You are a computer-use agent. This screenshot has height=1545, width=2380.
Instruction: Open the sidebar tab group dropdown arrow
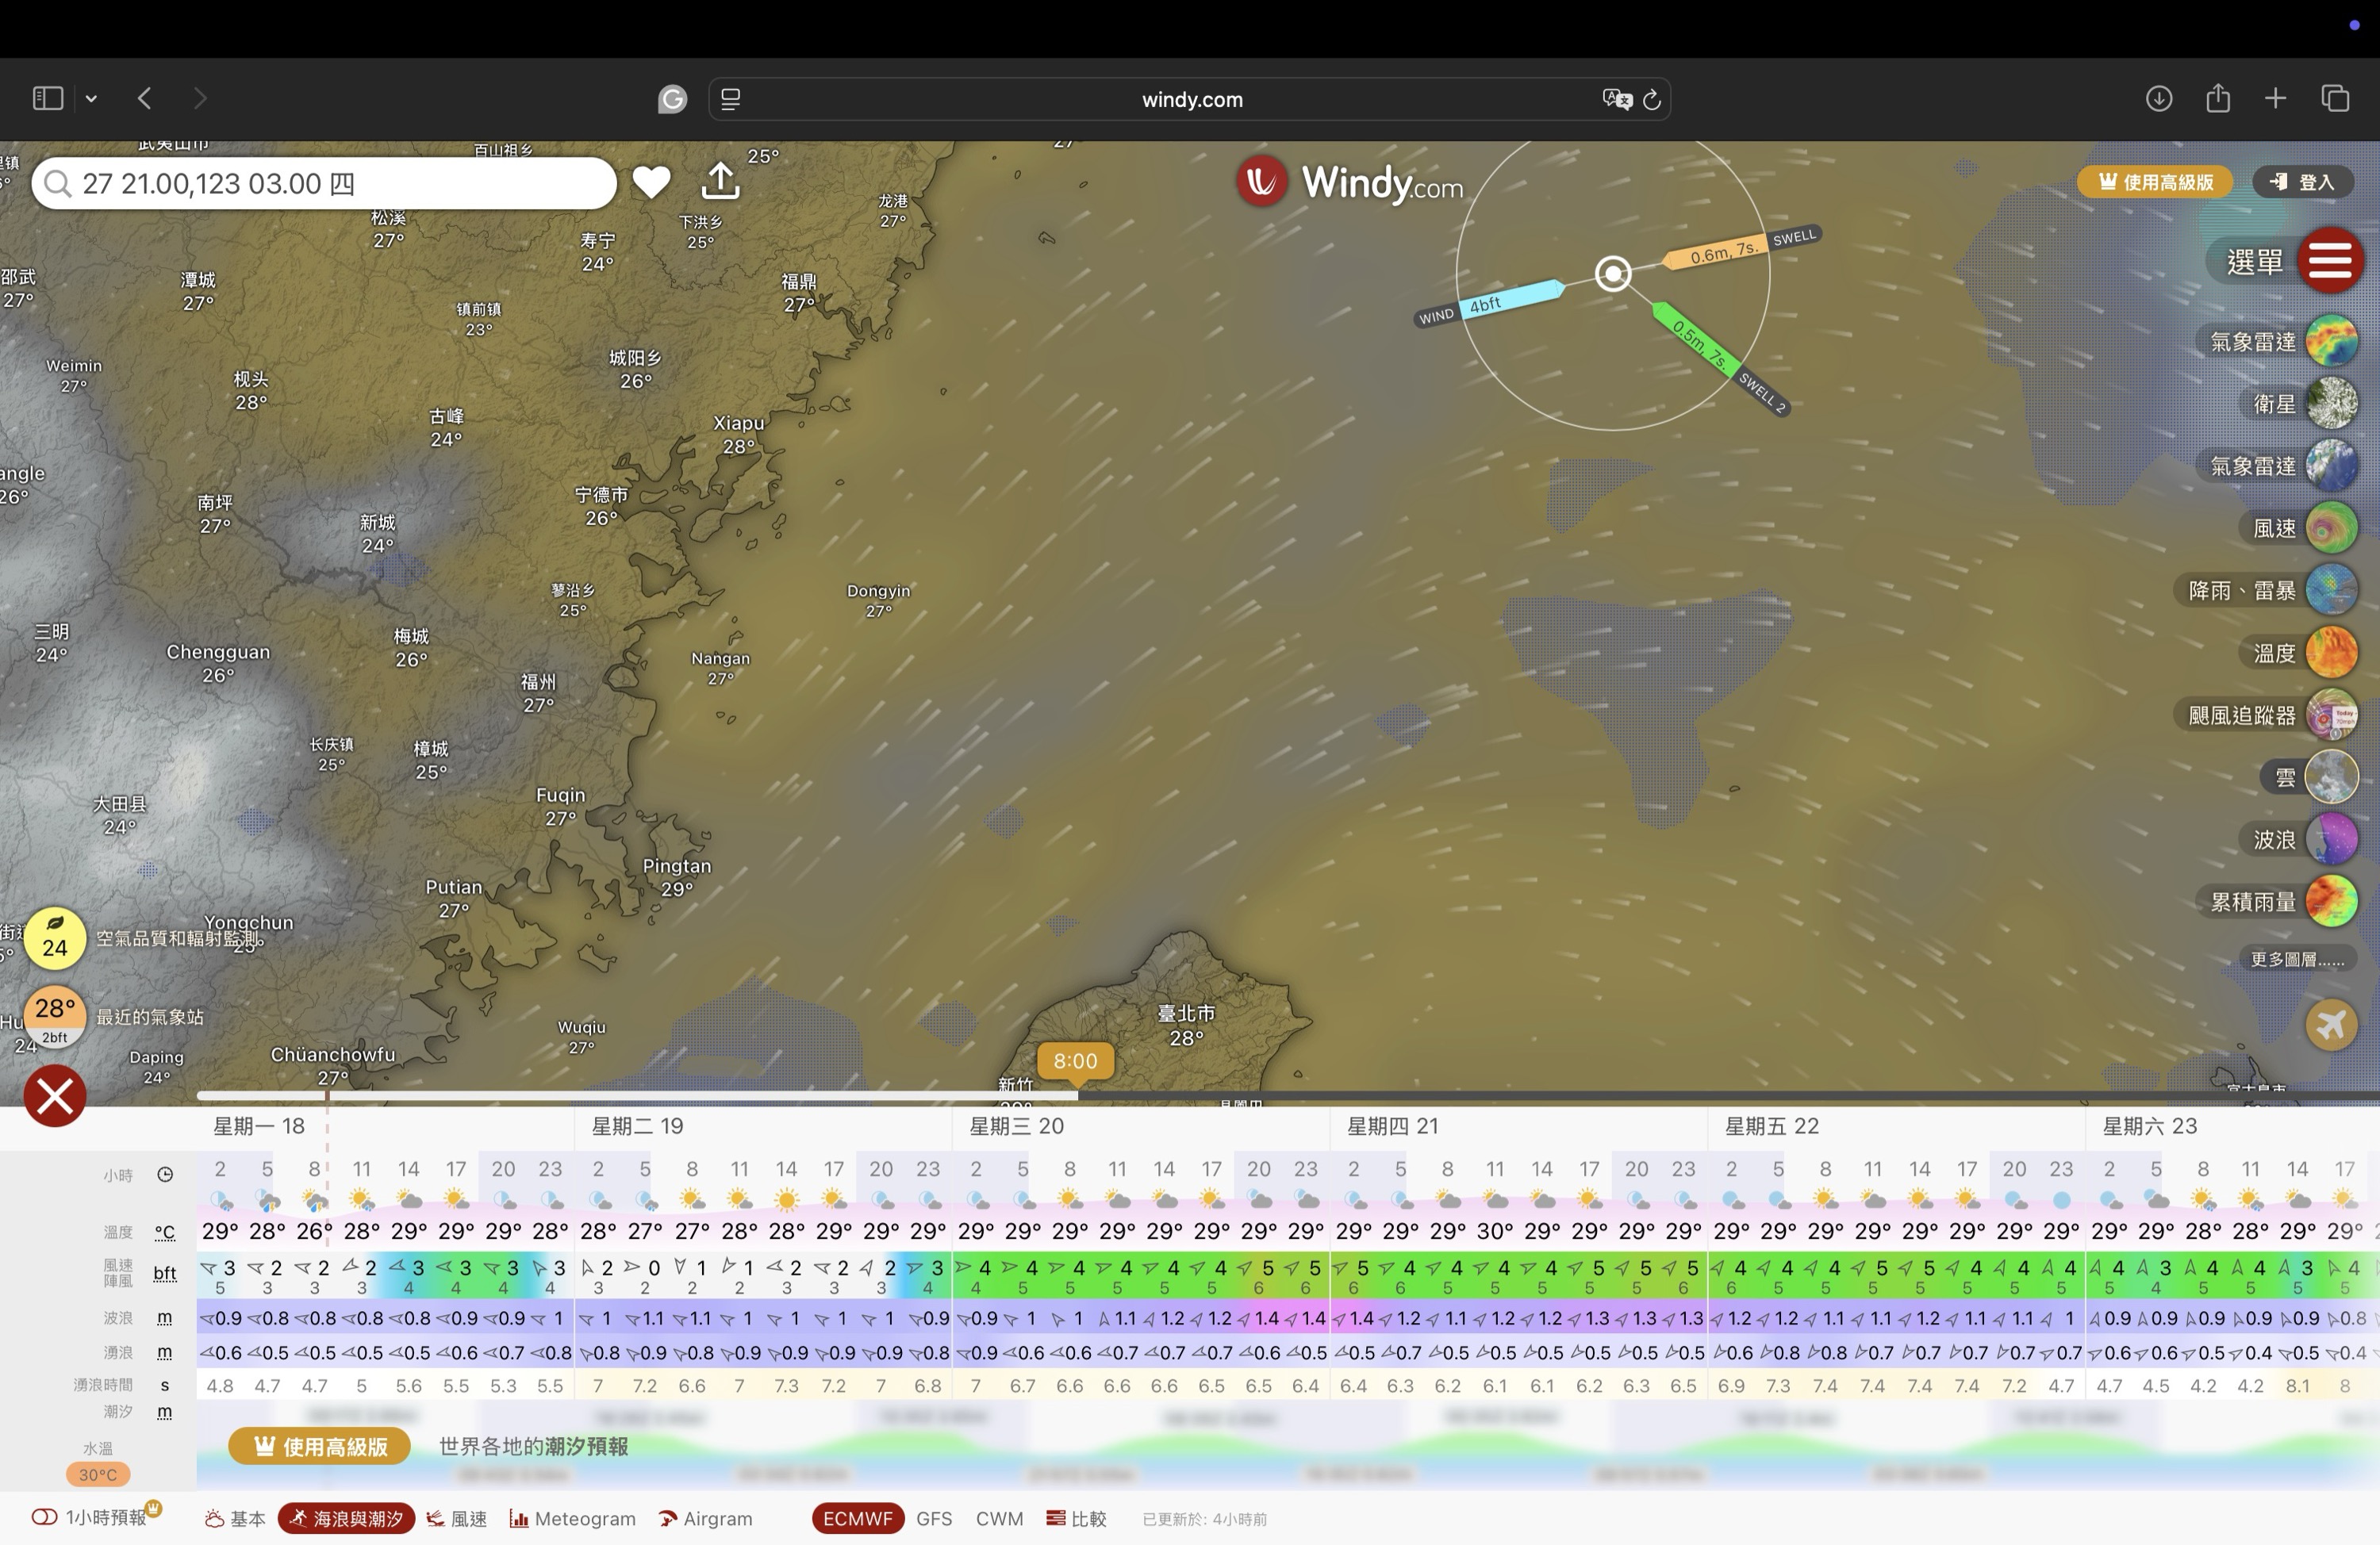click(91, 98)
